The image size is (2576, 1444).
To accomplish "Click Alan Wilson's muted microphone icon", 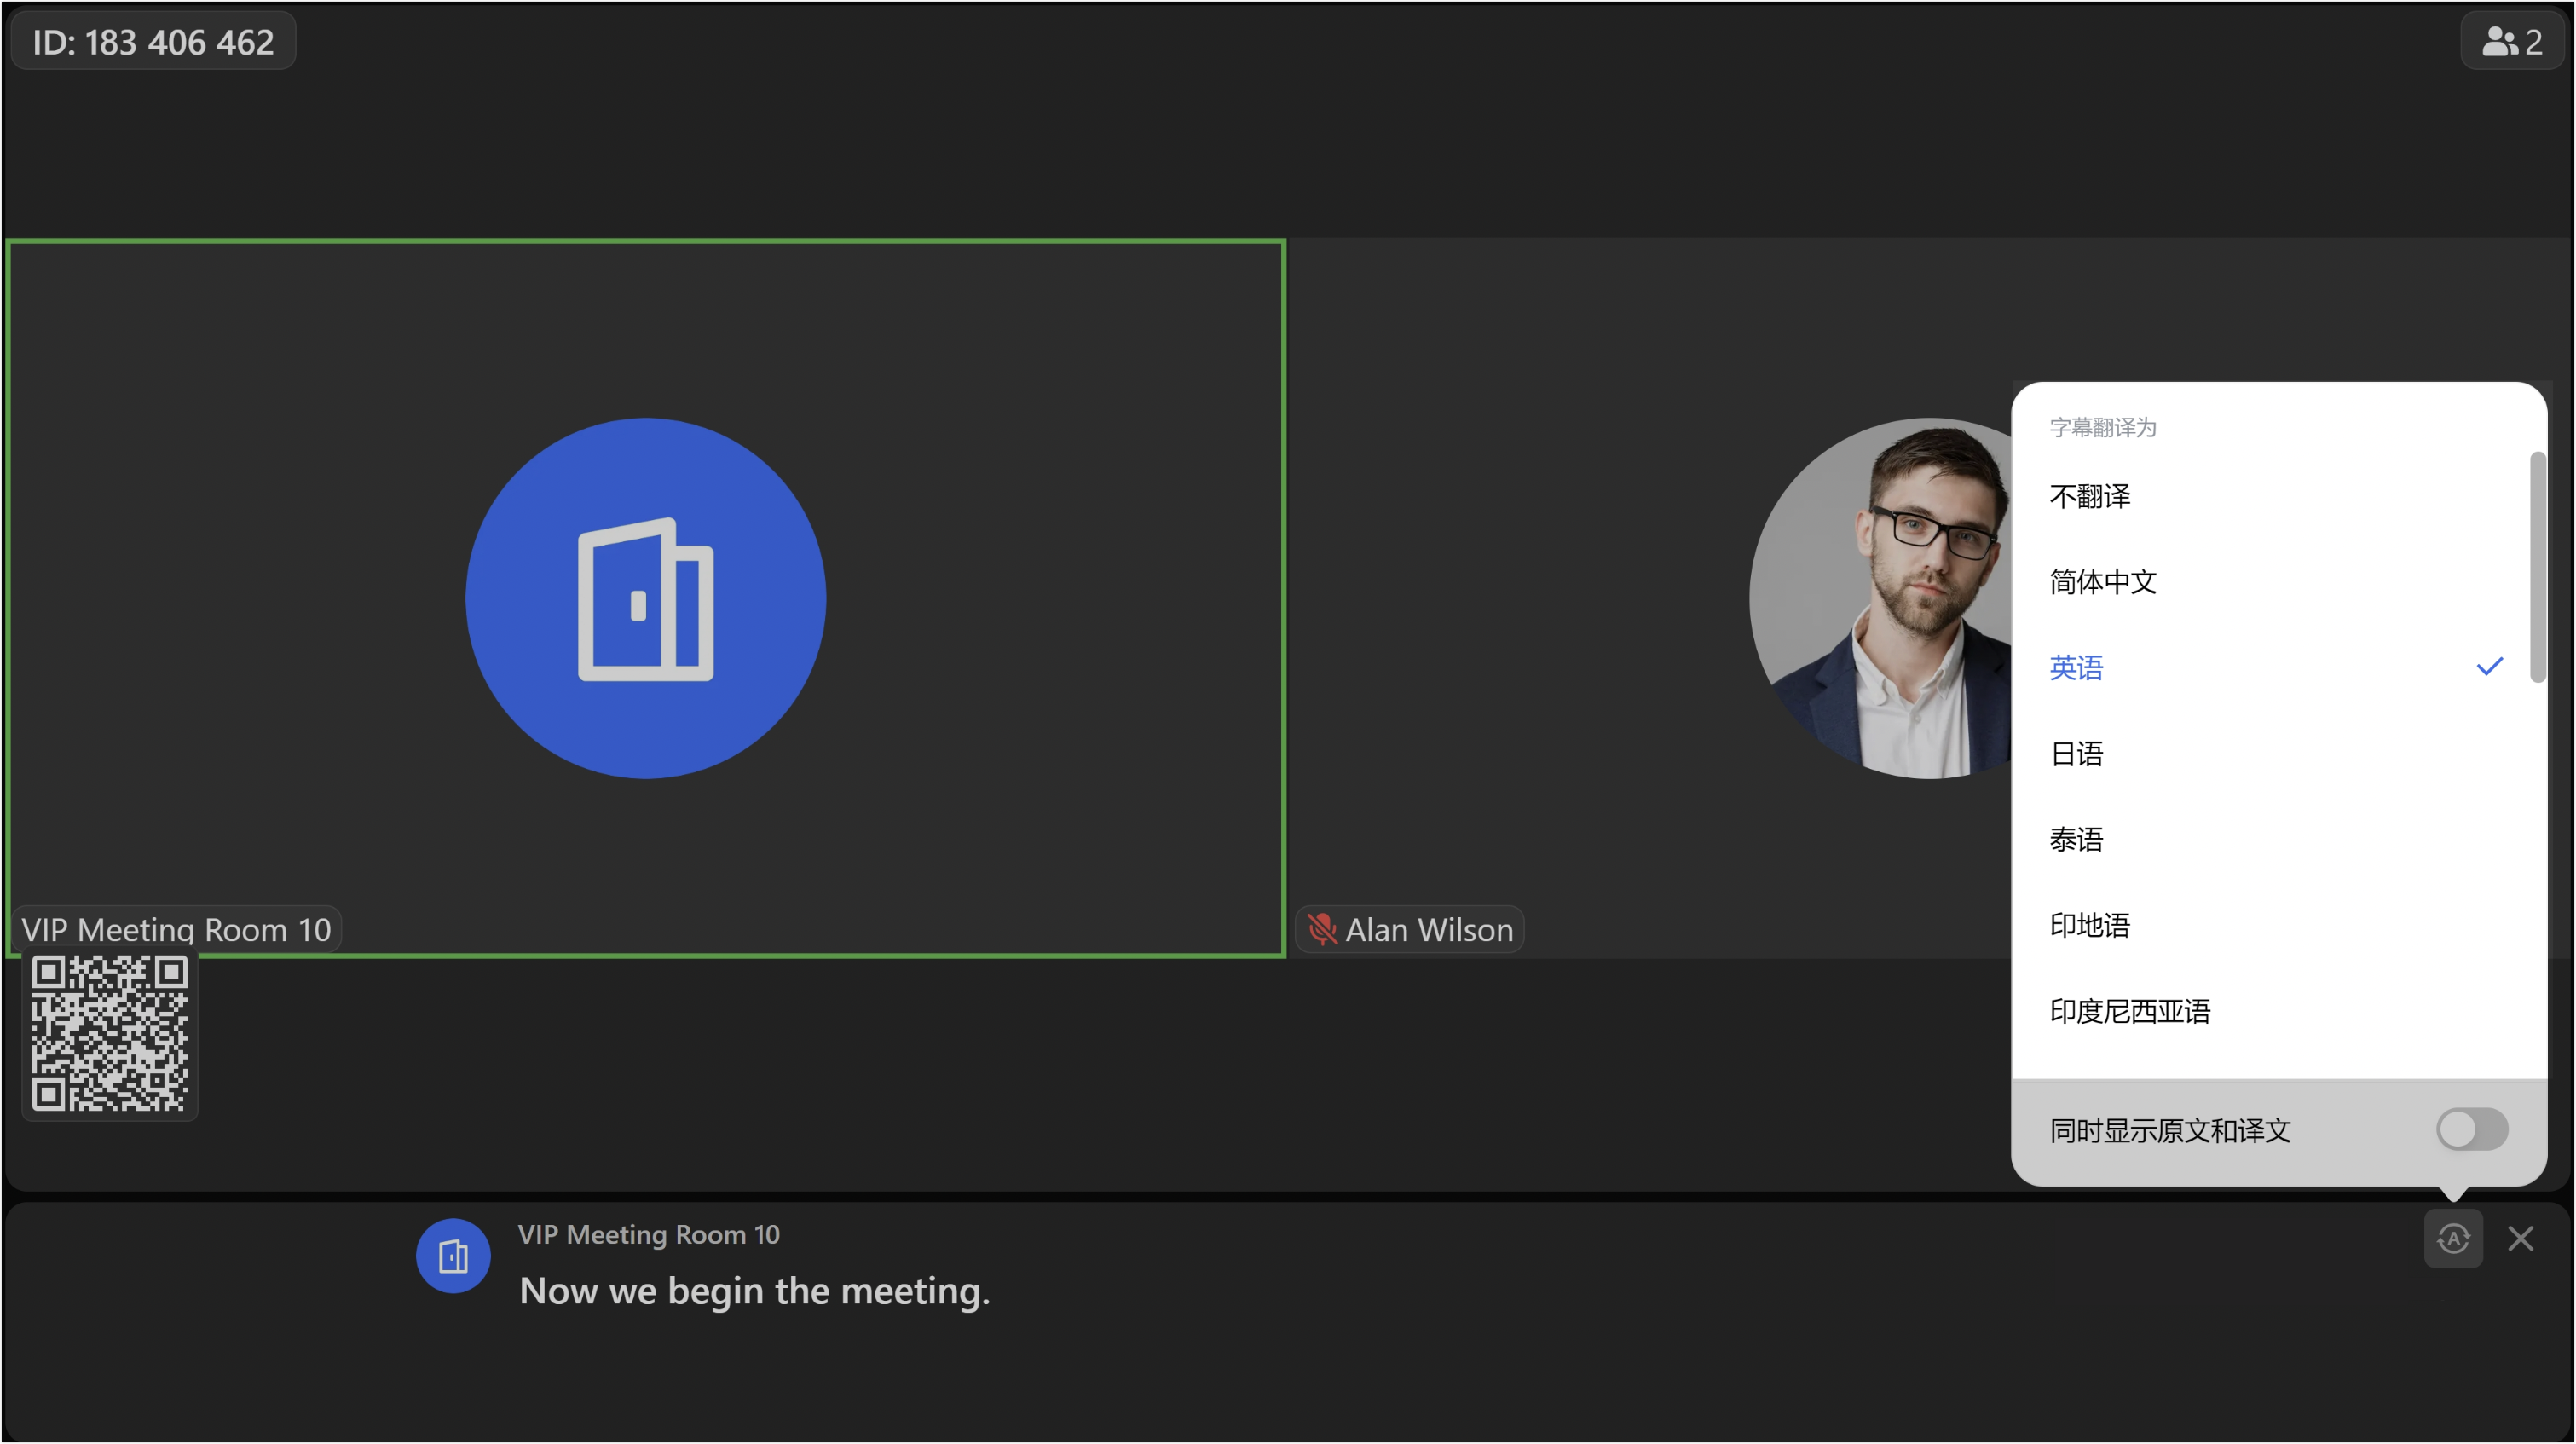I will pos(1322,930).
